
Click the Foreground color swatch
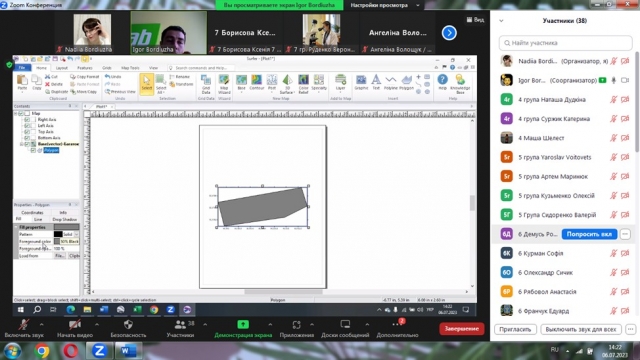pyautogui.click(x=57, y=241)
